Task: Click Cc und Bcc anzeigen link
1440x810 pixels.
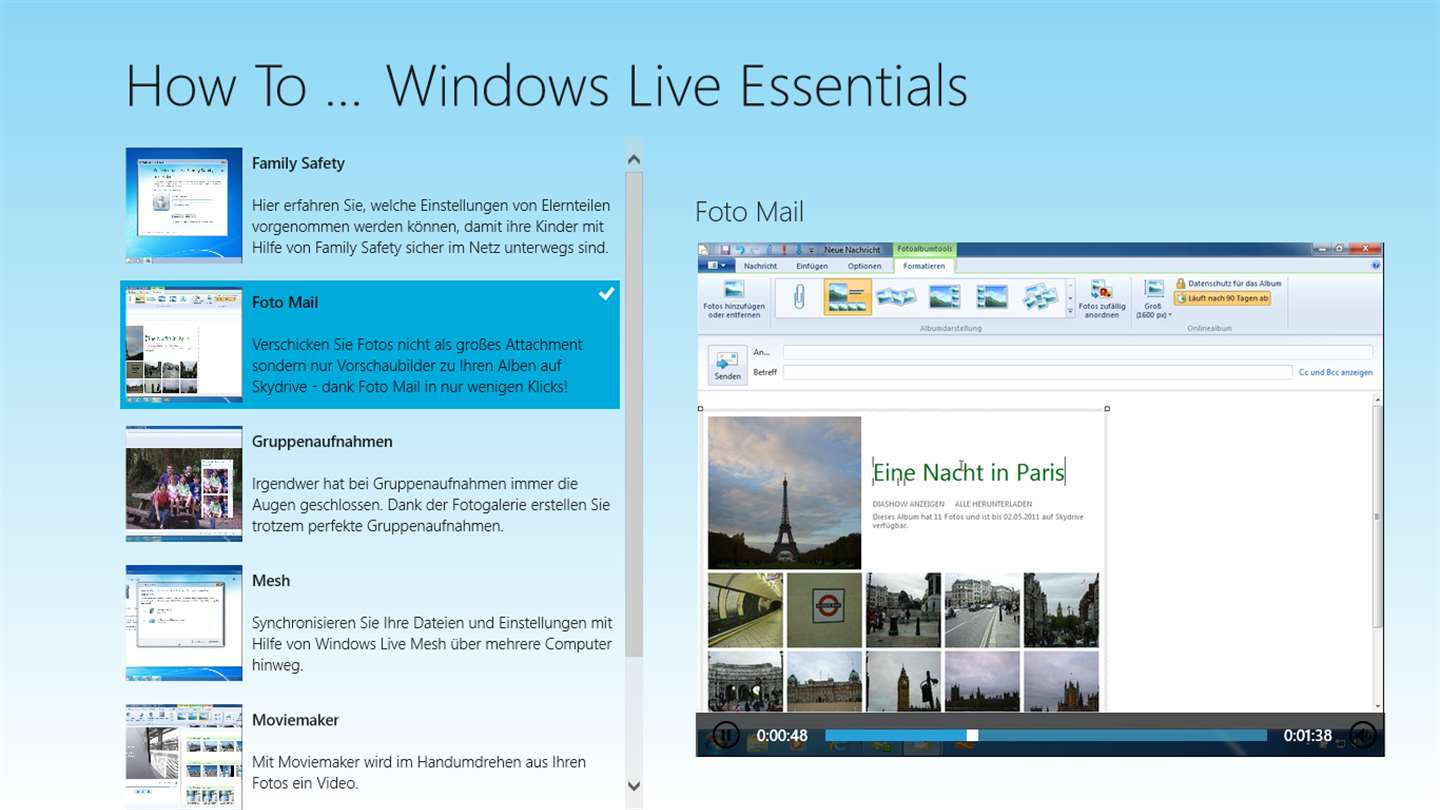Action: coord(1335,372)
